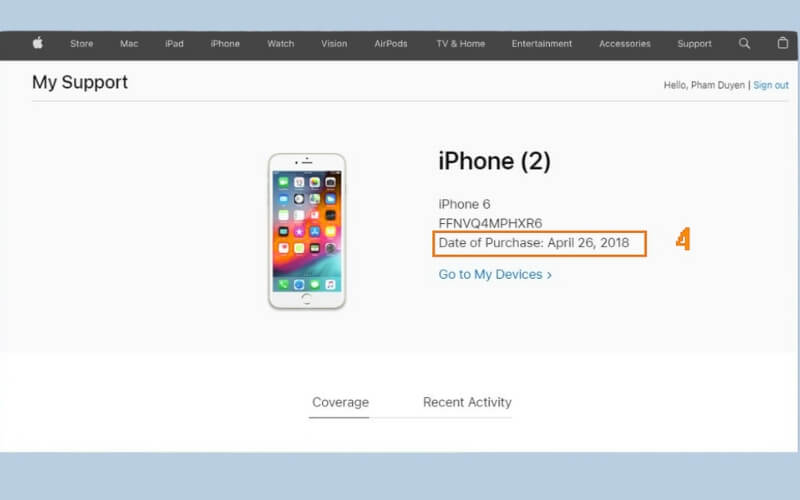This screenshot has width=800, height=500.
Task: Click the Apple logo in the navigation bar
Action: point(38,43)
